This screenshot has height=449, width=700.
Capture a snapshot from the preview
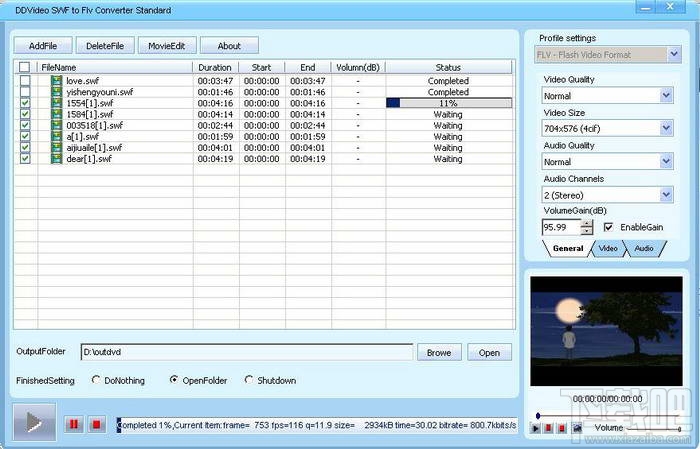(577, 428)
